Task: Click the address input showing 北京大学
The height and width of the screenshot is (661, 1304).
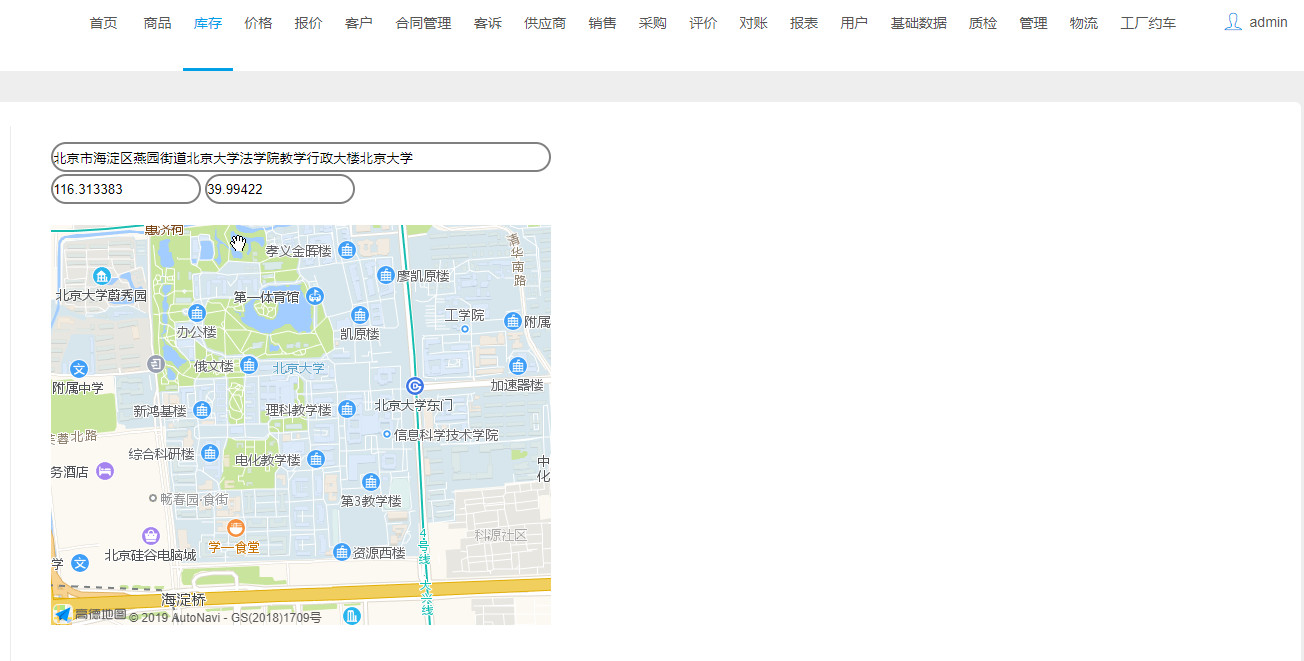Action: click(x=300, y=156)
